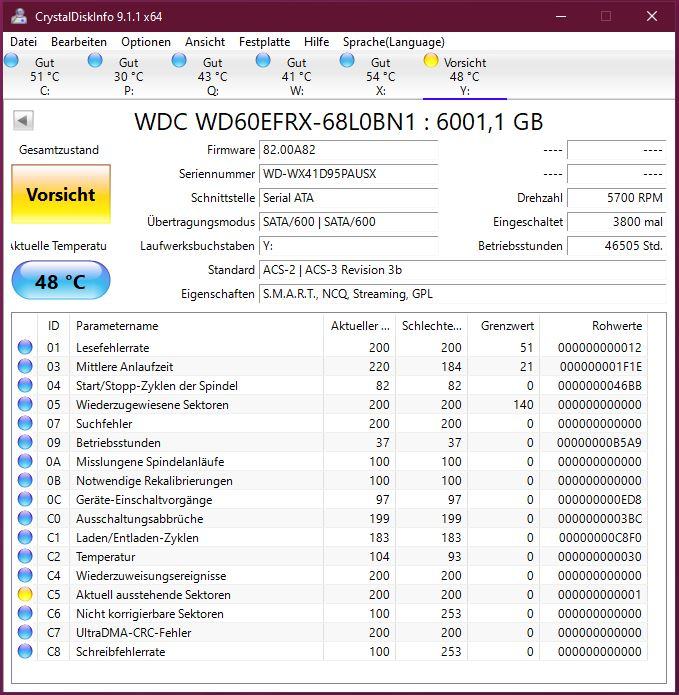
Task: Click status icon of Suchfehler row
Action: pyautogui.click(x=25, y=423)
